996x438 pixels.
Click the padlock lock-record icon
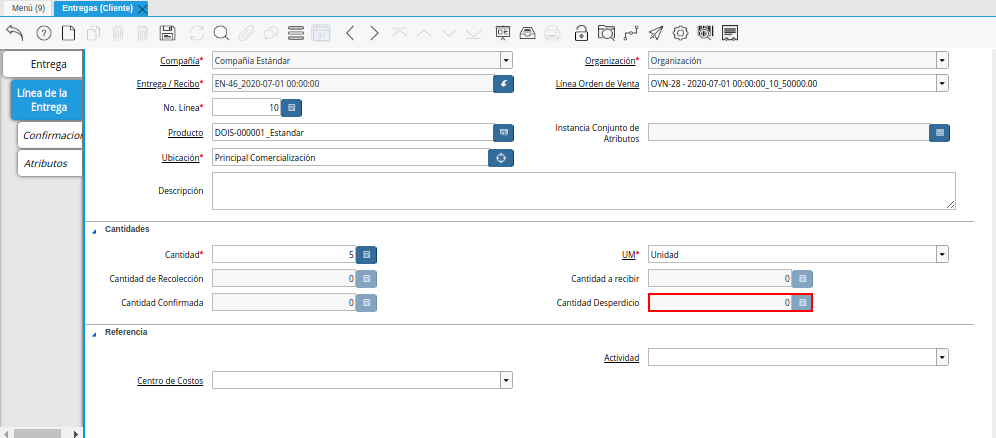coord(581,33)
